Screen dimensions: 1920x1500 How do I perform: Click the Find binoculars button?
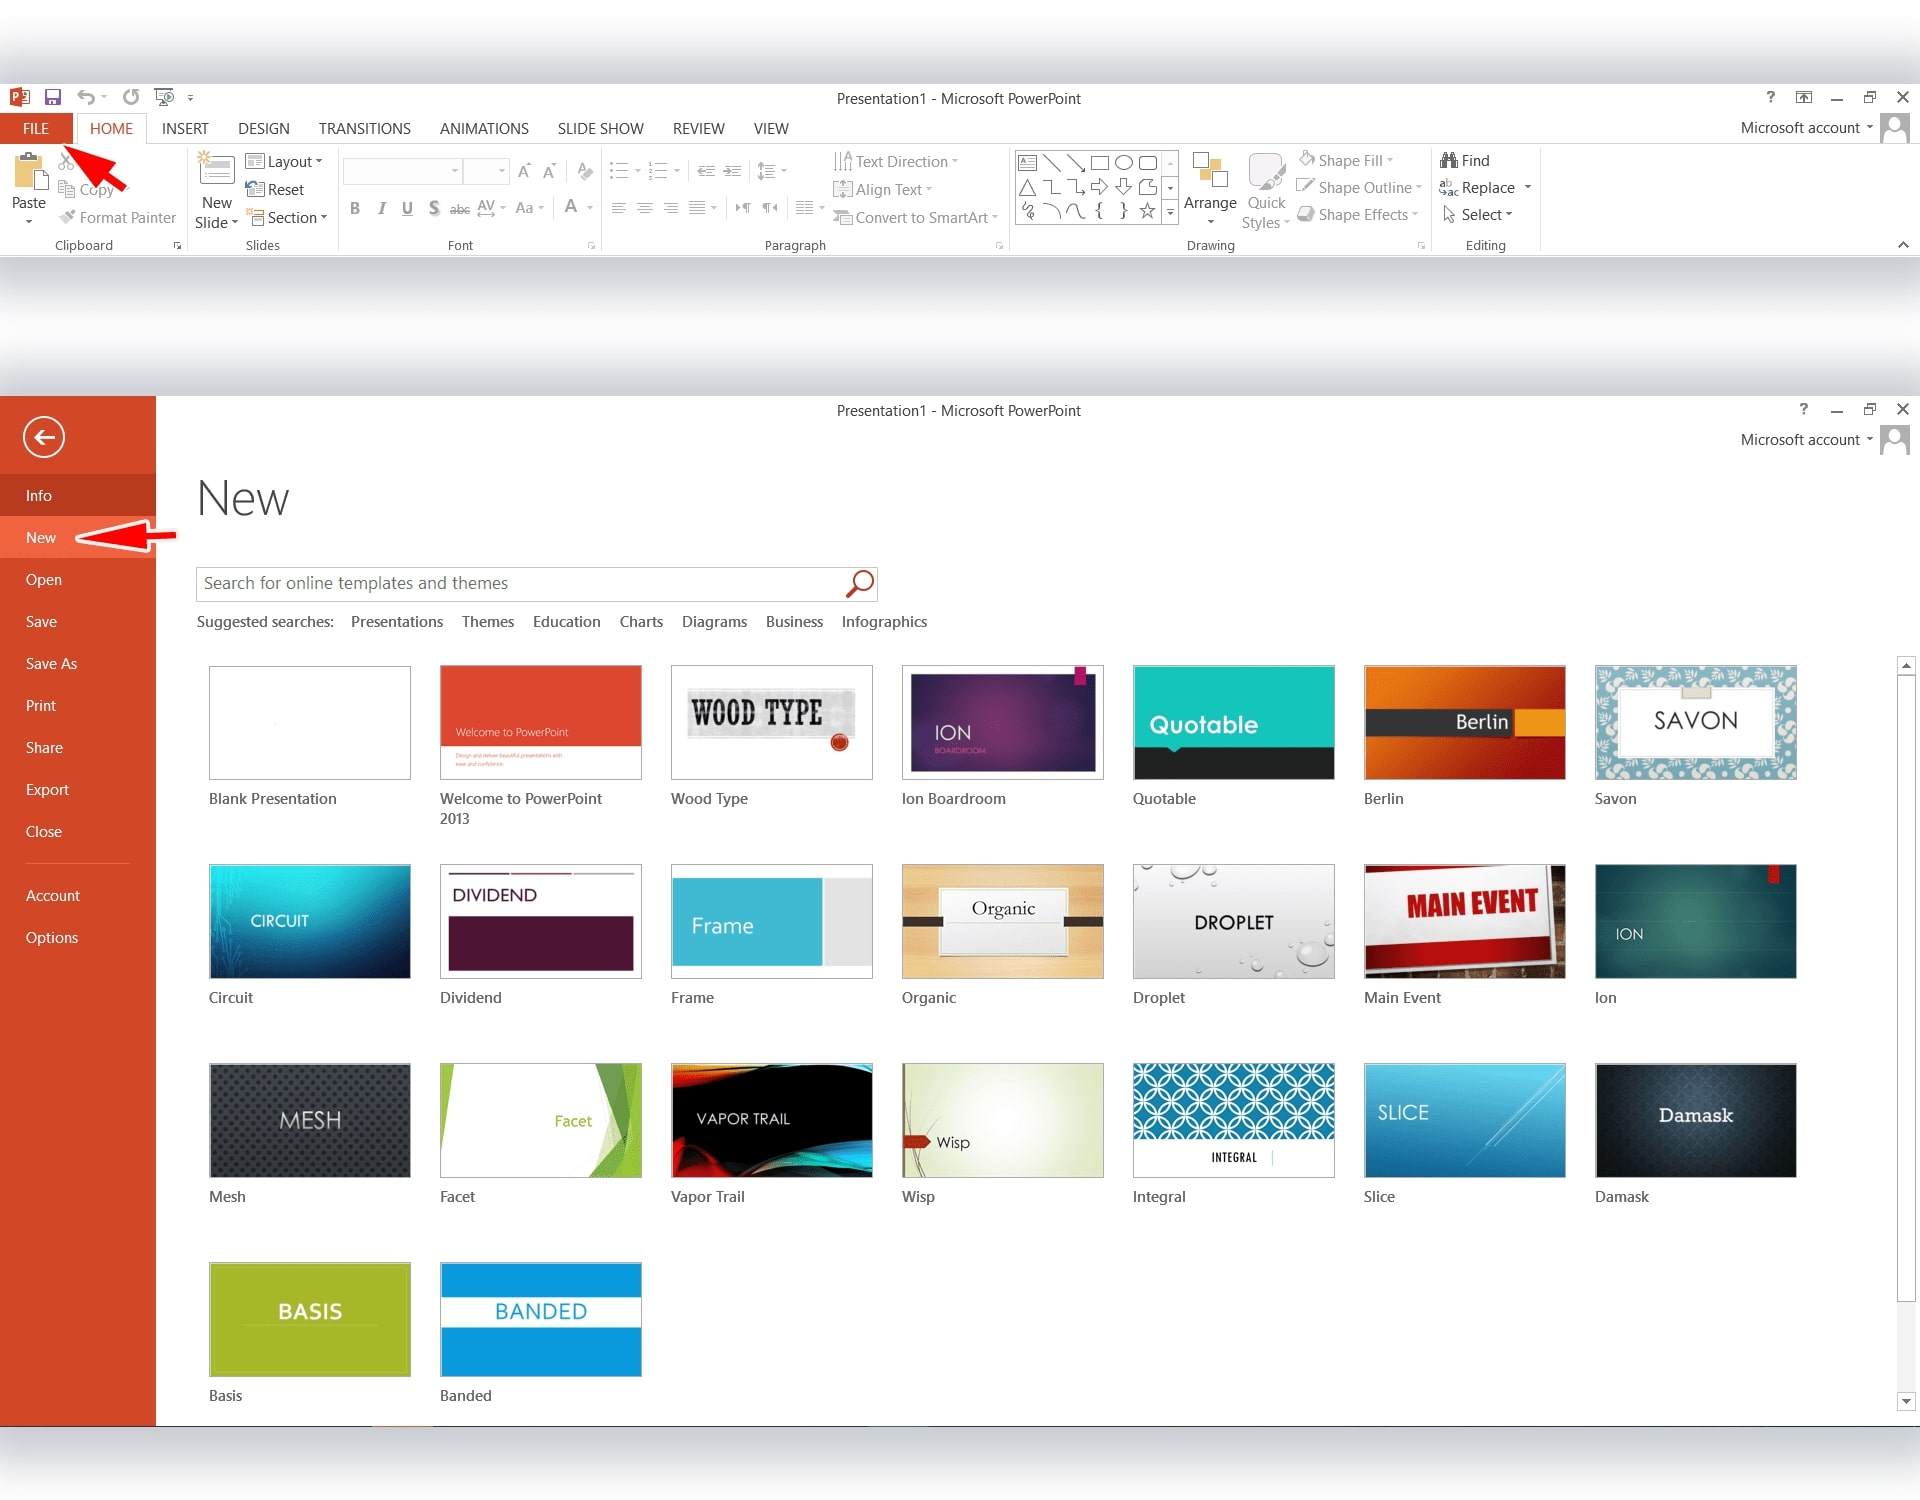tap(1465, 160)
